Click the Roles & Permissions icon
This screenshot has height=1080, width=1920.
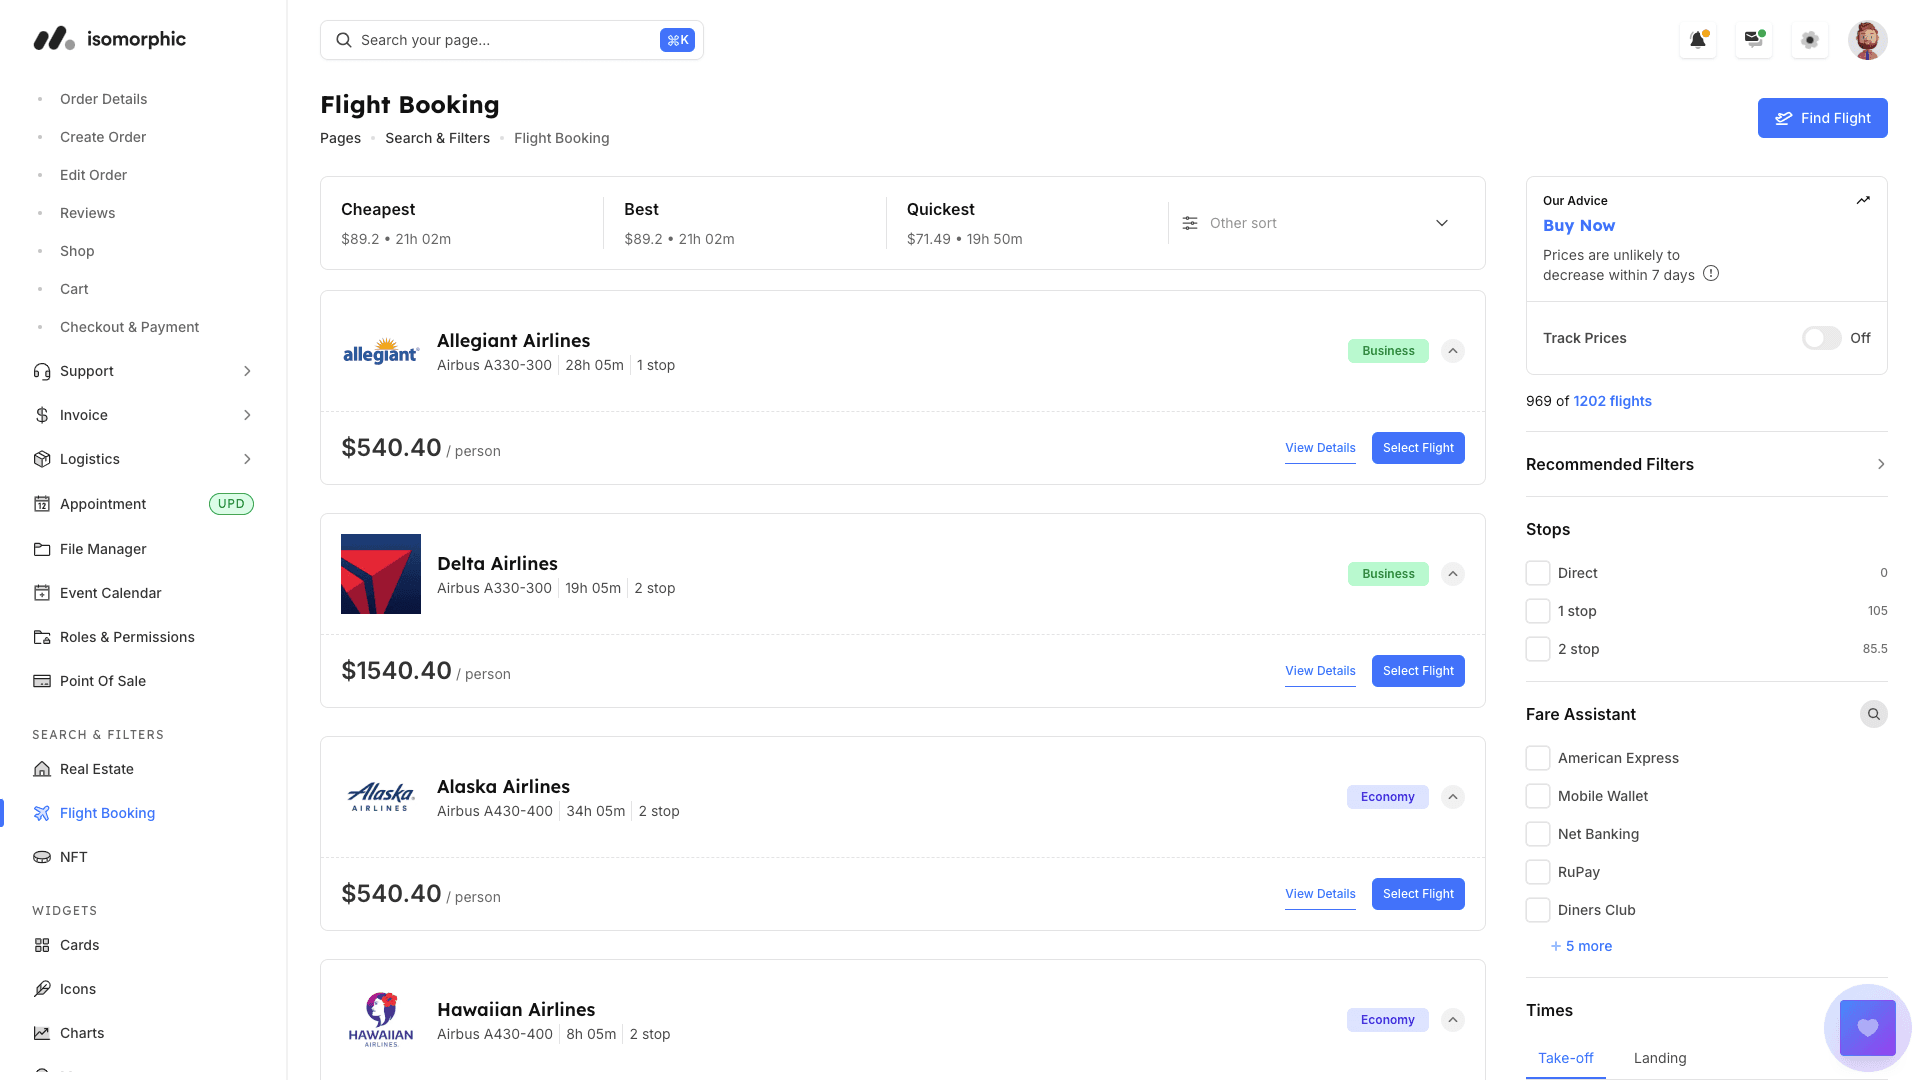tap(42, 637)
